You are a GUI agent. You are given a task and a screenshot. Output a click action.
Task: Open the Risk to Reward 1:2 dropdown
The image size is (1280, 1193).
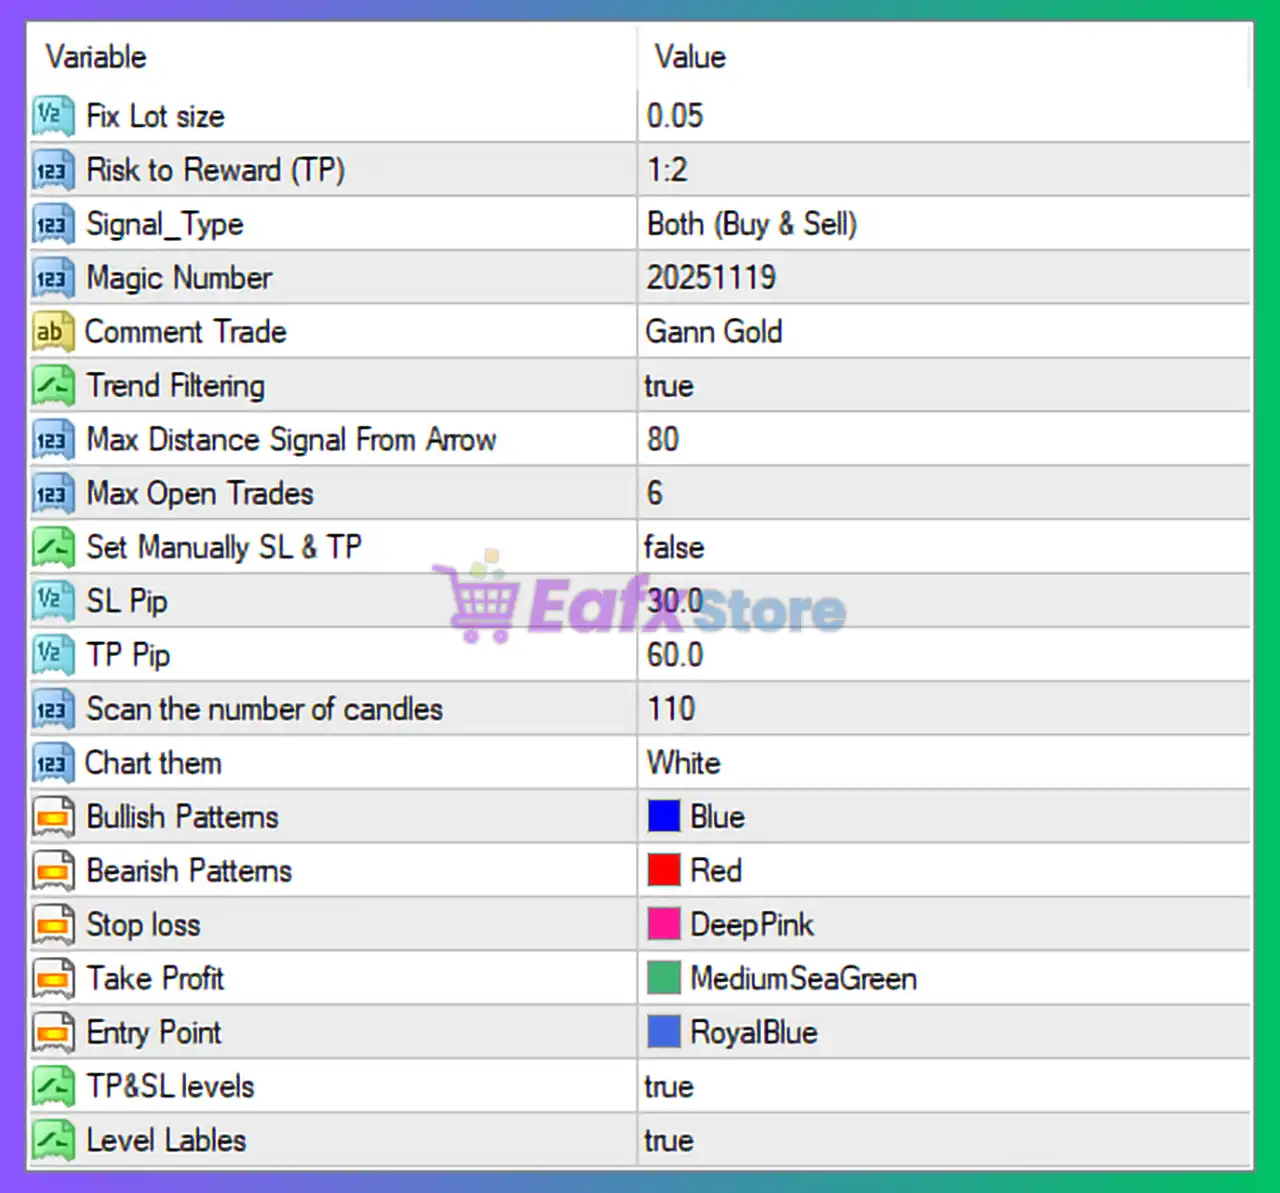[x=667, y=170]
